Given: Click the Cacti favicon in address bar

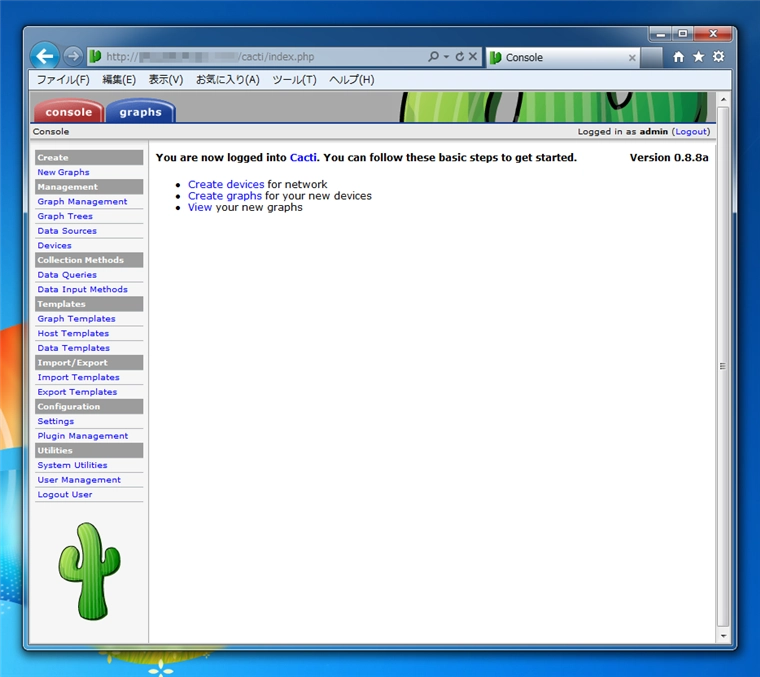Looking at the screenshot, I should (x=95, y=56).
